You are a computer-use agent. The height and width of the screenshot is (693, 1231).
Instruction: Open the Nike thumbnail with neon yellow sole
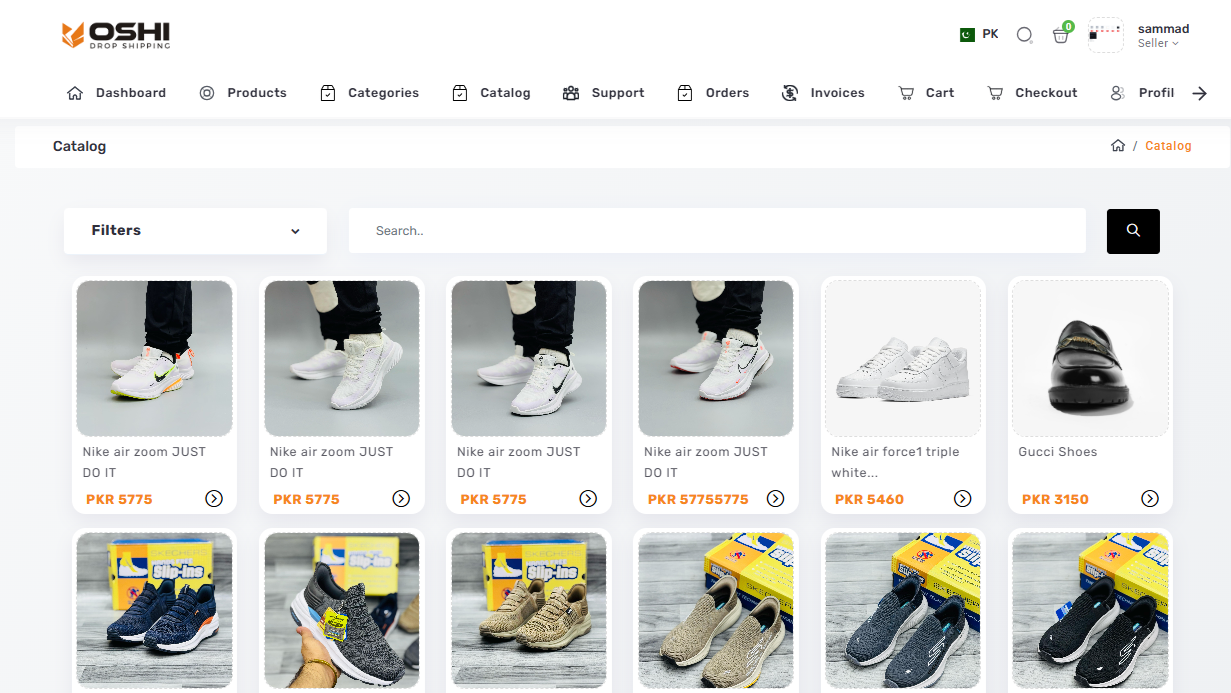click(155, 358)
